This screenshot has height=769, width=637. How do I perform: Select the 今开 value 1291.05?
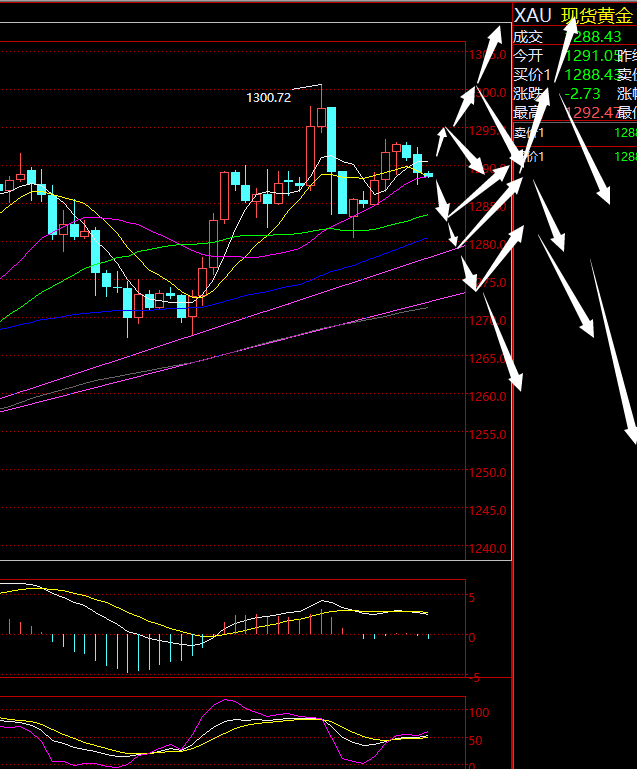click(x=592, y=56)
